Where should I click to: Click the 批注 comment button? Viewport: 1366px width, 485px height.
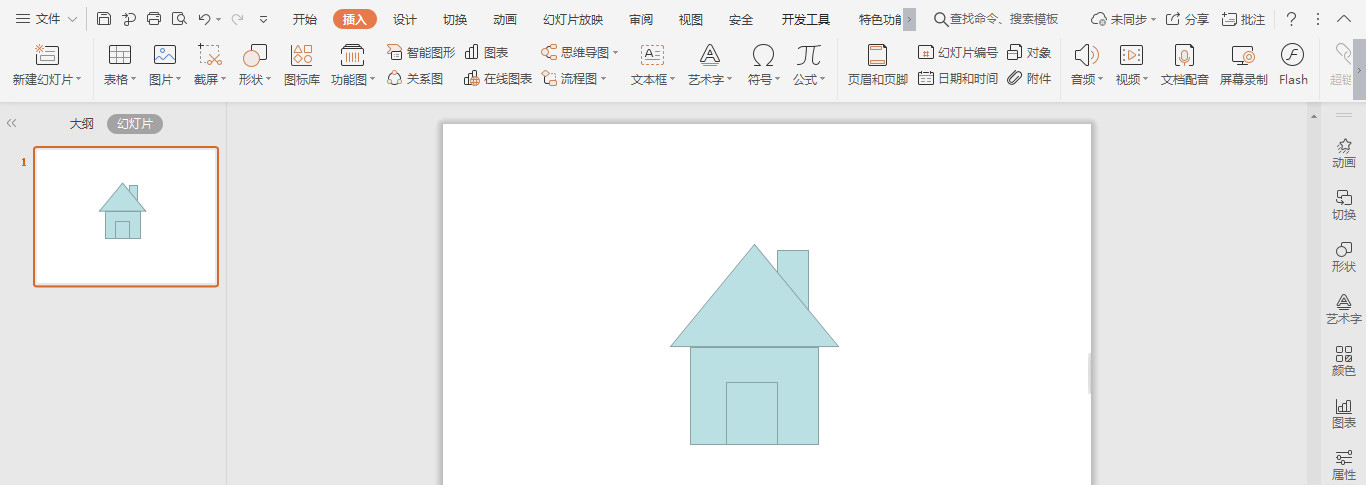coord(1244,19)
